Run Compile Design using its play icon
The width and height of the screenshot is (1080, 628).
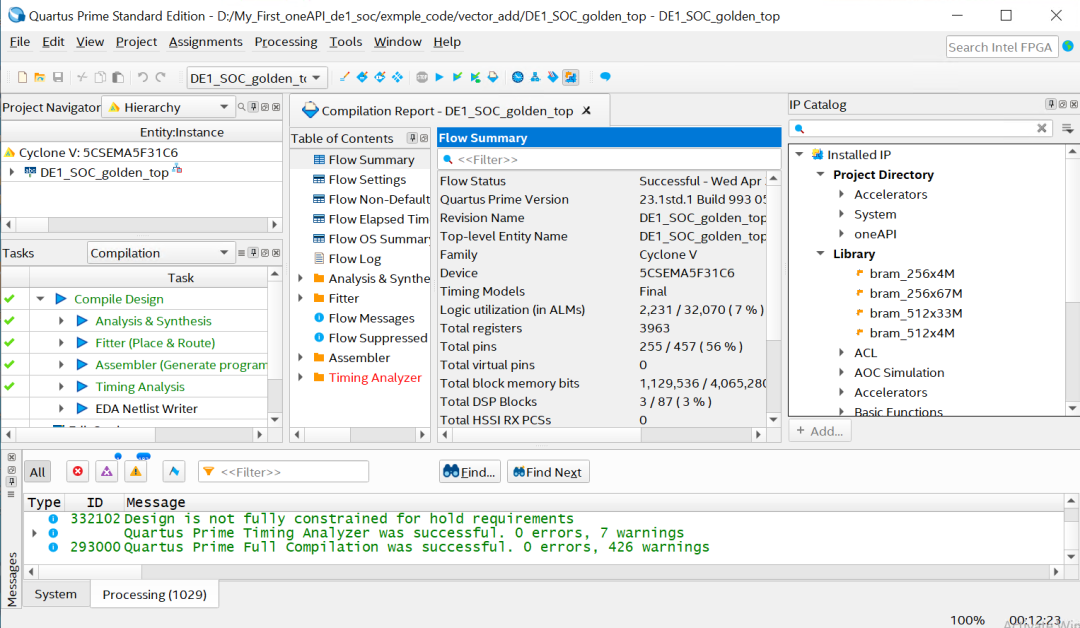(x=61, y=299)
